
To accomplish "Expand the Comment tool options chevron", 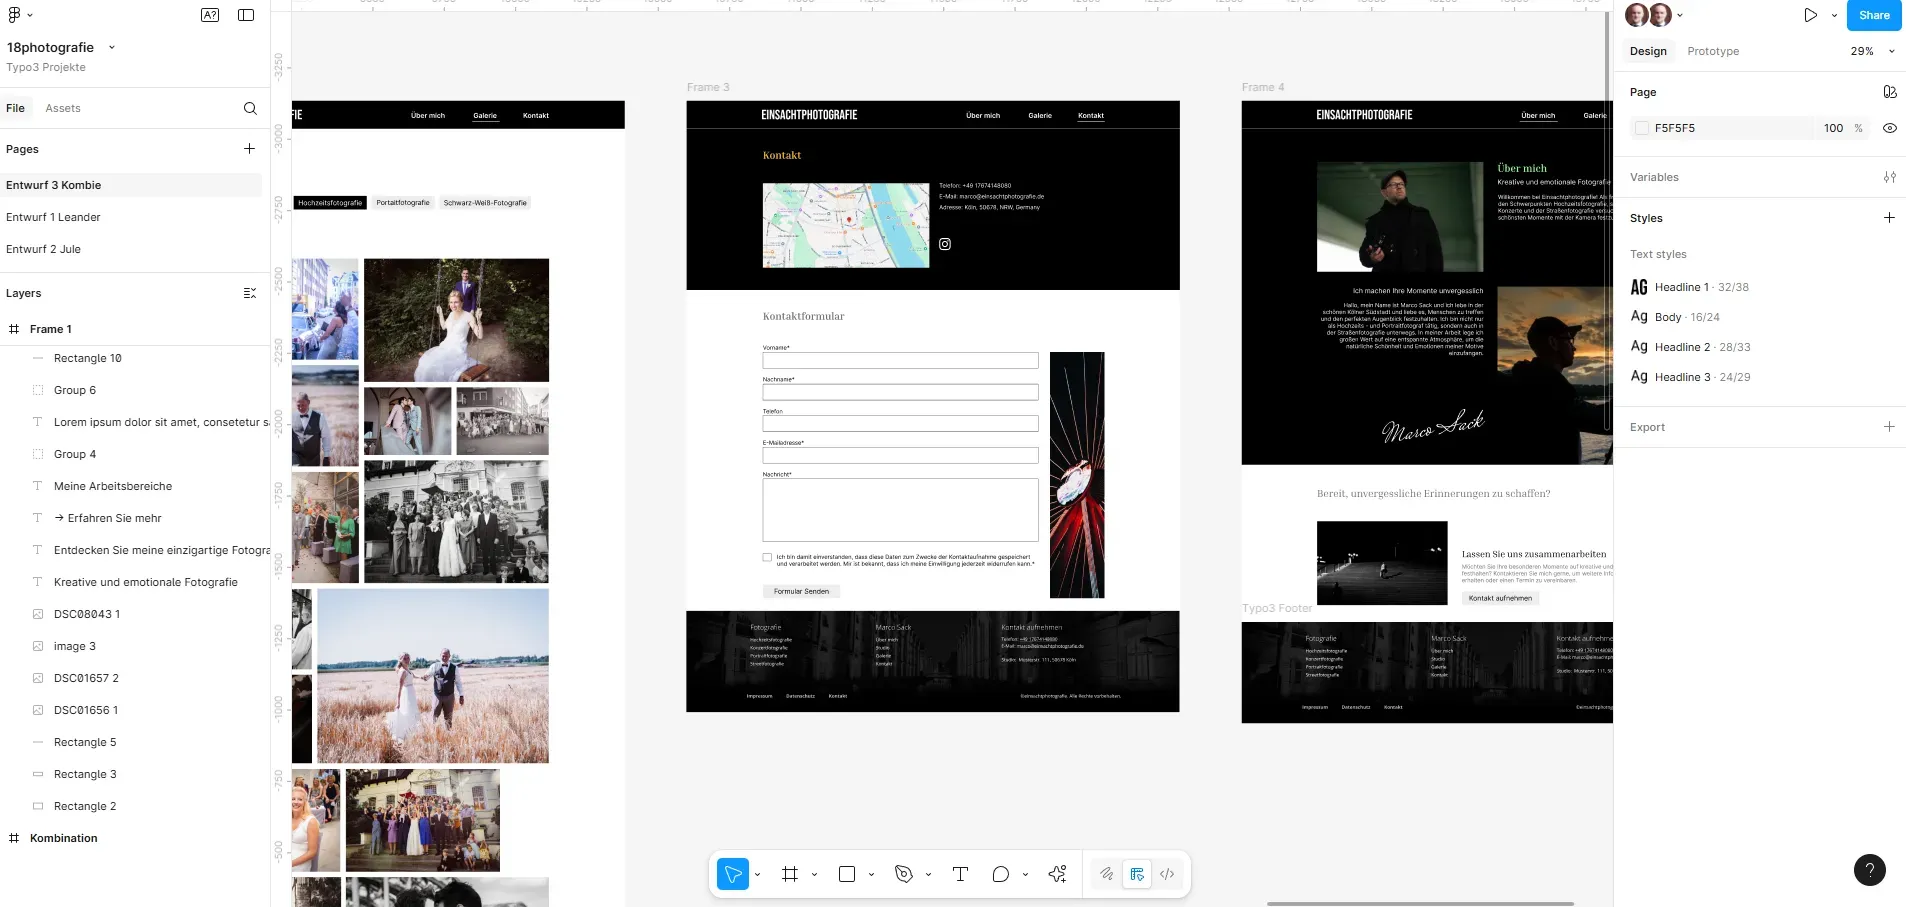I will pyautogui.click(x=1025, y=875).
